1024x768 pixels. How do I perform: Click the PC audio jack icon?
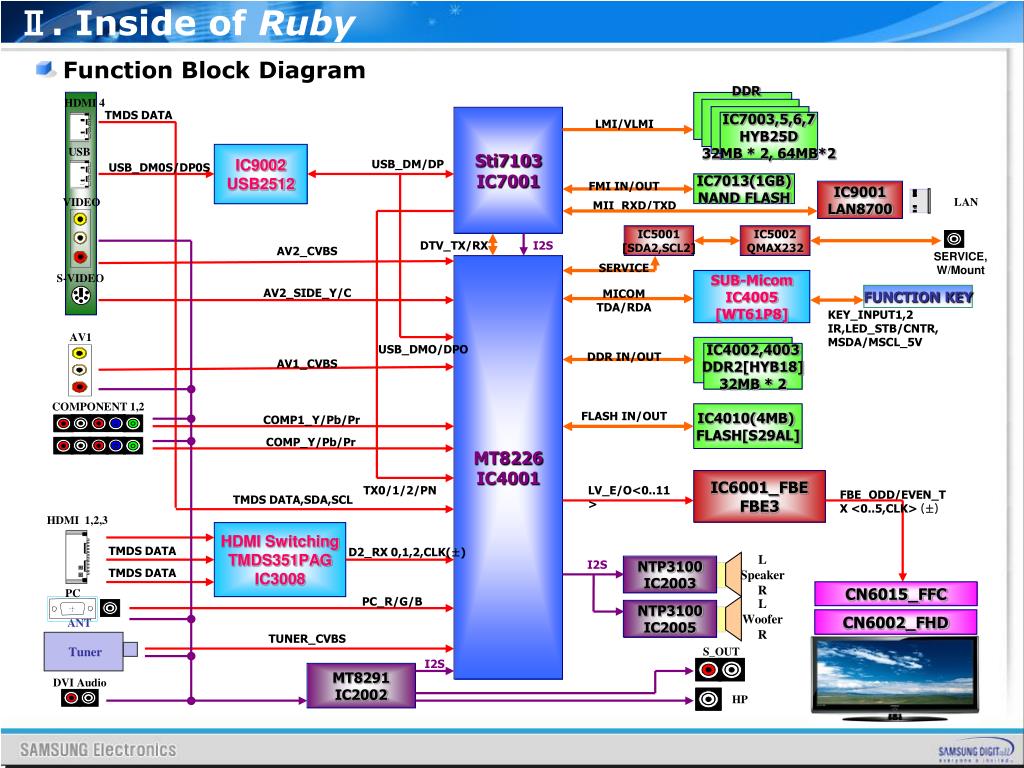(x=110, y=608)
